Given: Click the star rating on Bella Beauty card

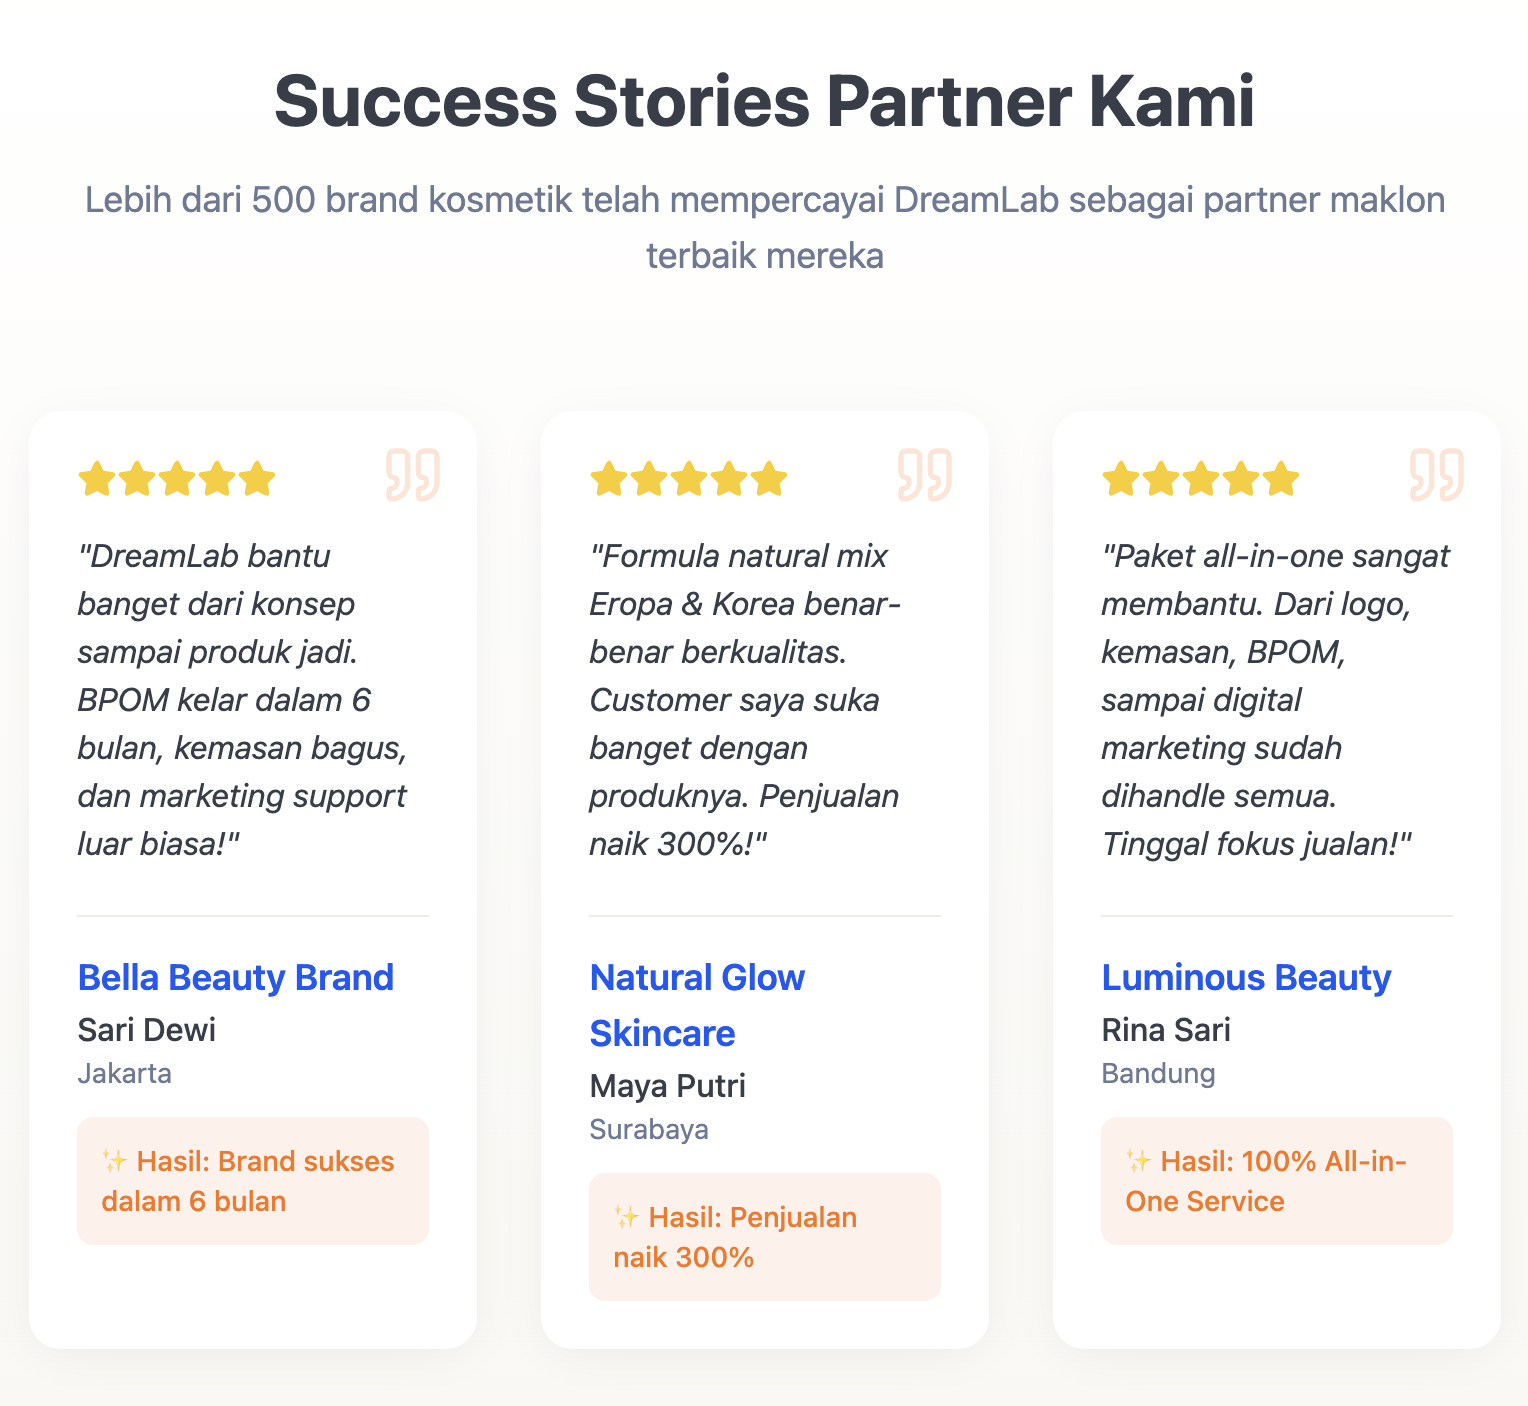Looking at the screenshot, I should 177,479.
